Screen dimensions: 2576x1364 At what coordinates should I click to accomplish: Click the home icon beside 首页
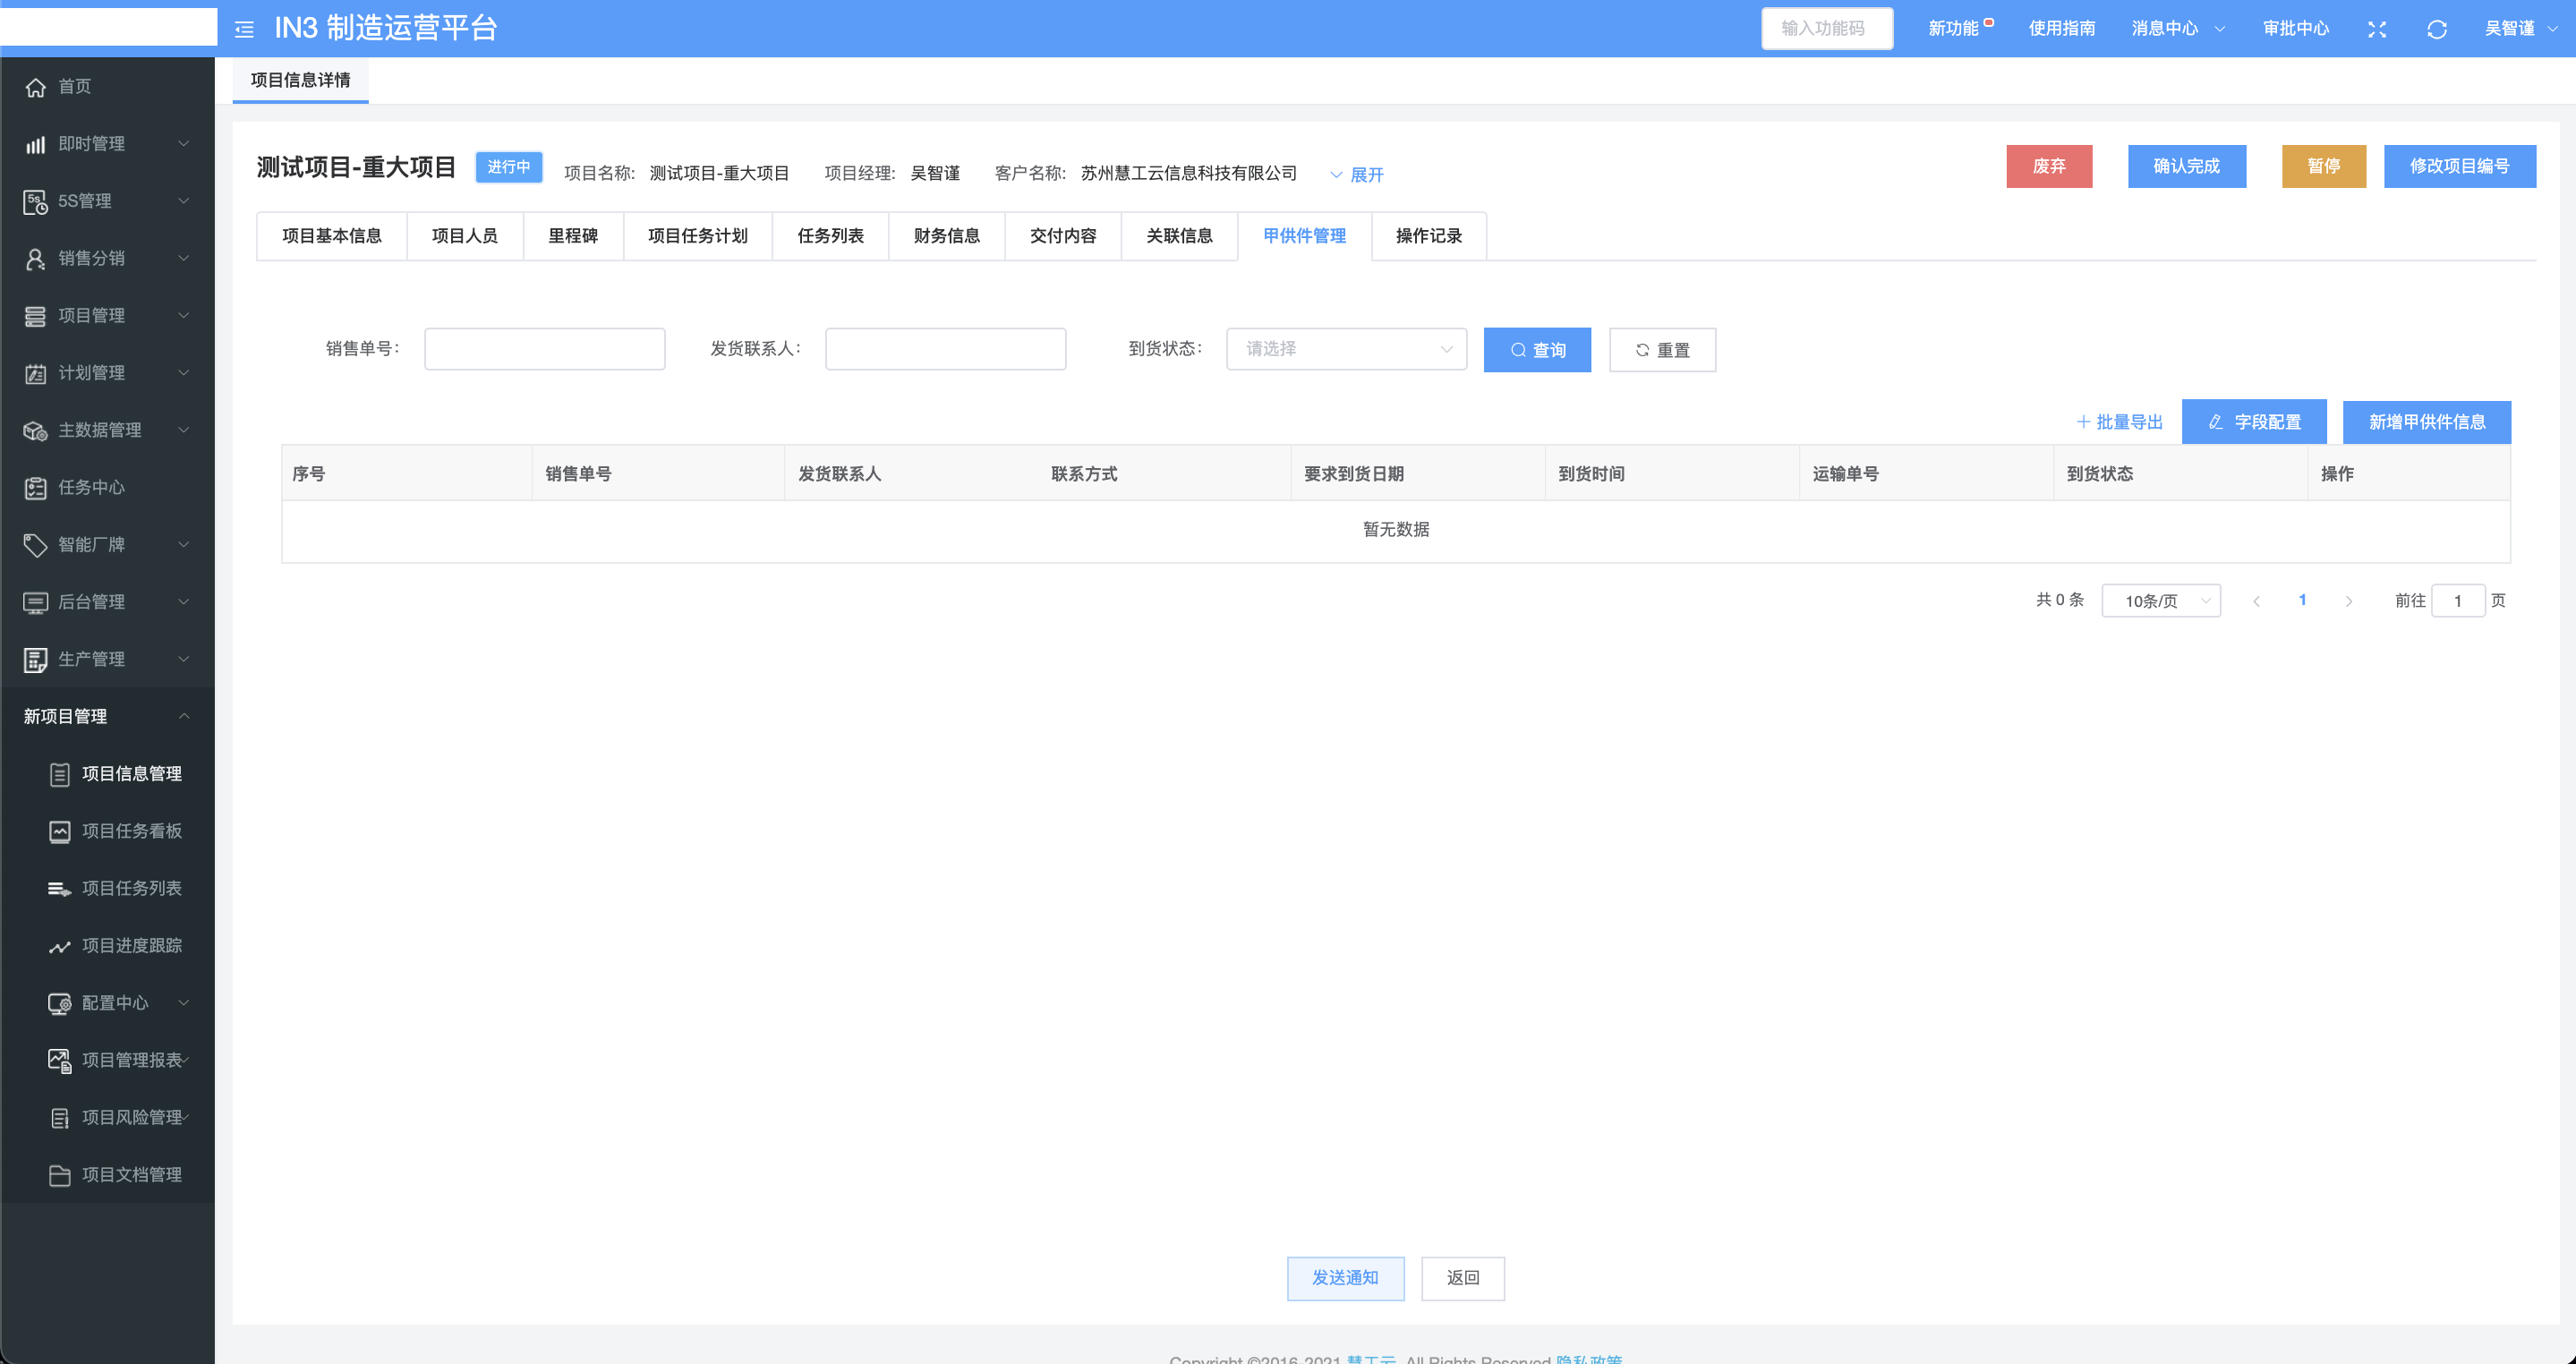36,87
